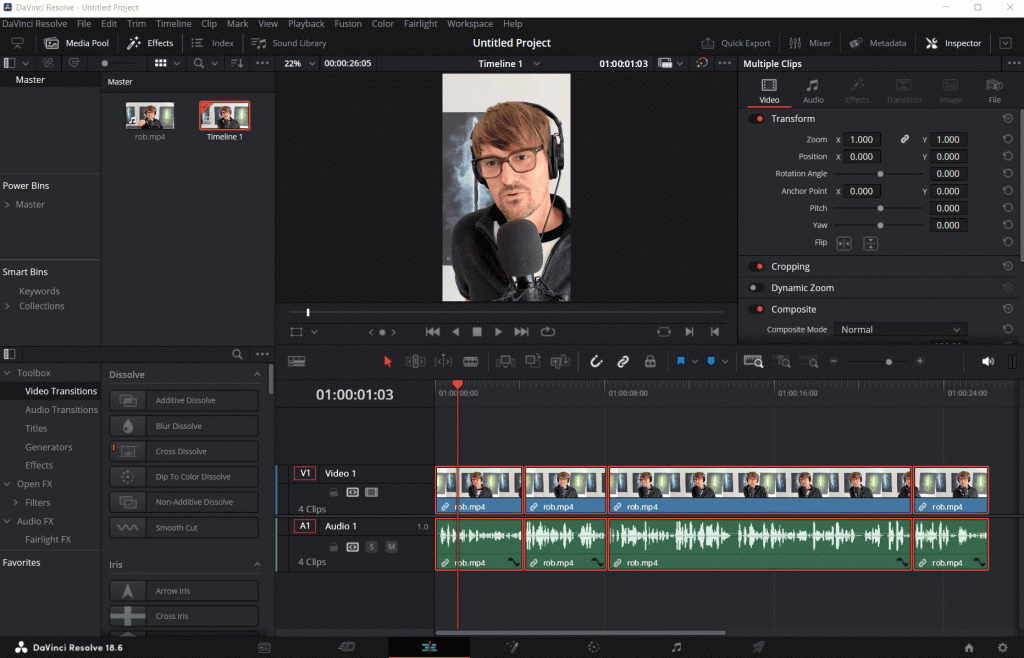Switch to Inspector File tab
1024x658 pixels.
994,91
